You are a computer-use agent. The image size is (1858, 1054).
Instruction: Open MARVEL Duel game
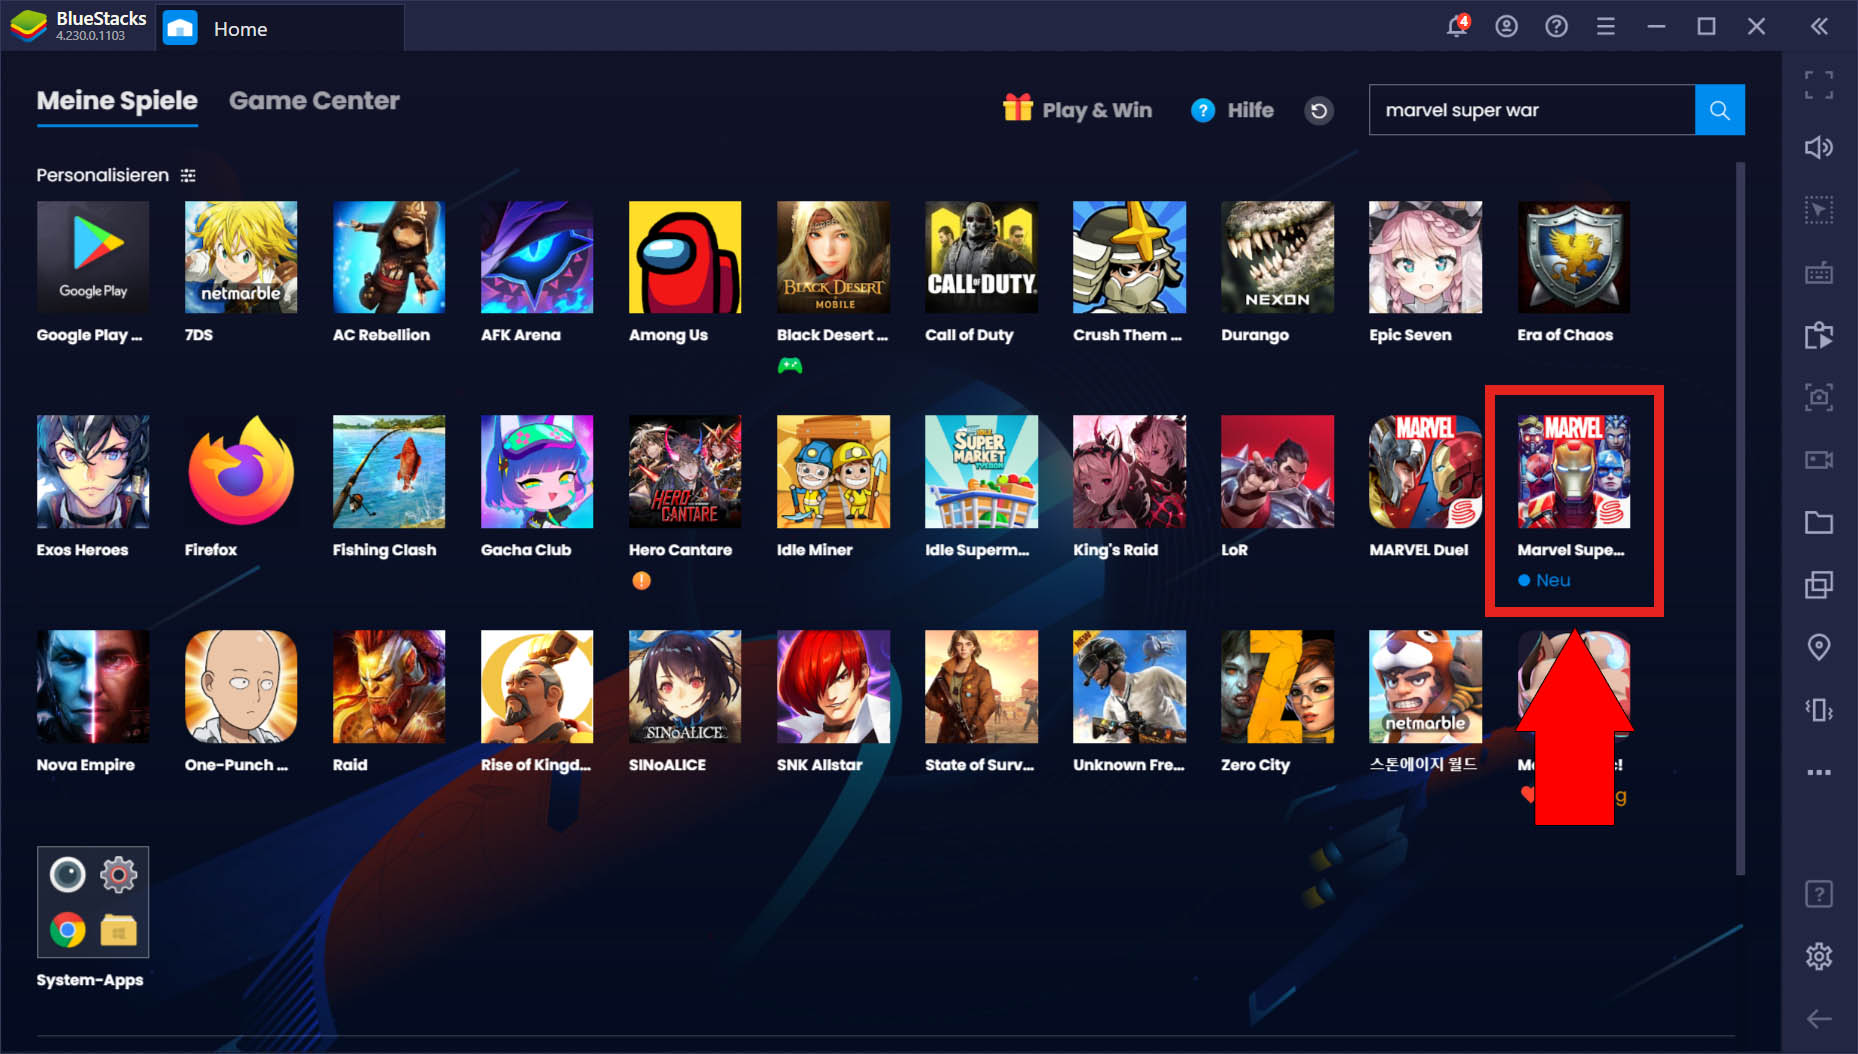click(x=1425, y=471)
